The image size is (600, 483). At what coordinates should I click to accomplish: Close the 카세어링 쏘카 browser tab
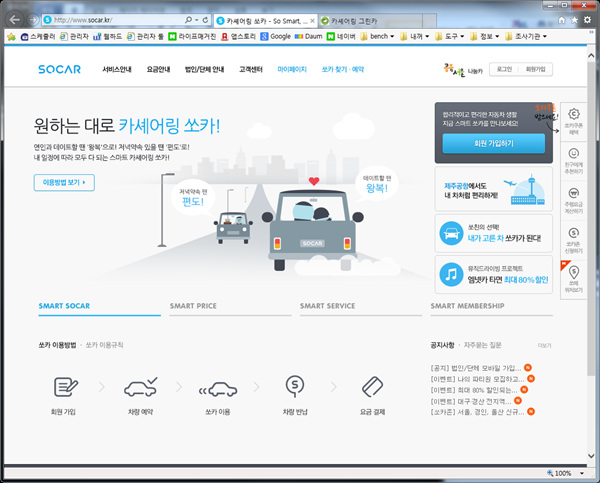(312, 21)
